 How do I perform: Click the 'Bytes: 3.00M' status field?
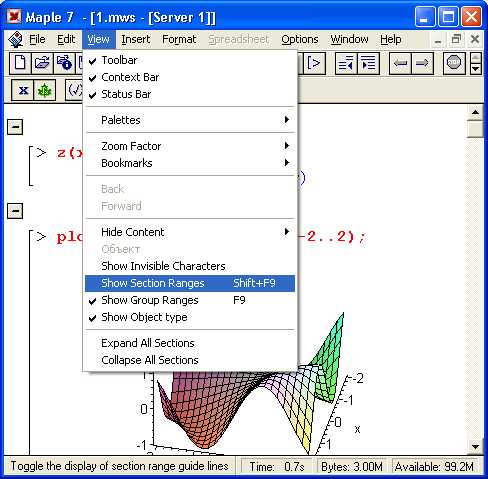click(x=352, y=466)
